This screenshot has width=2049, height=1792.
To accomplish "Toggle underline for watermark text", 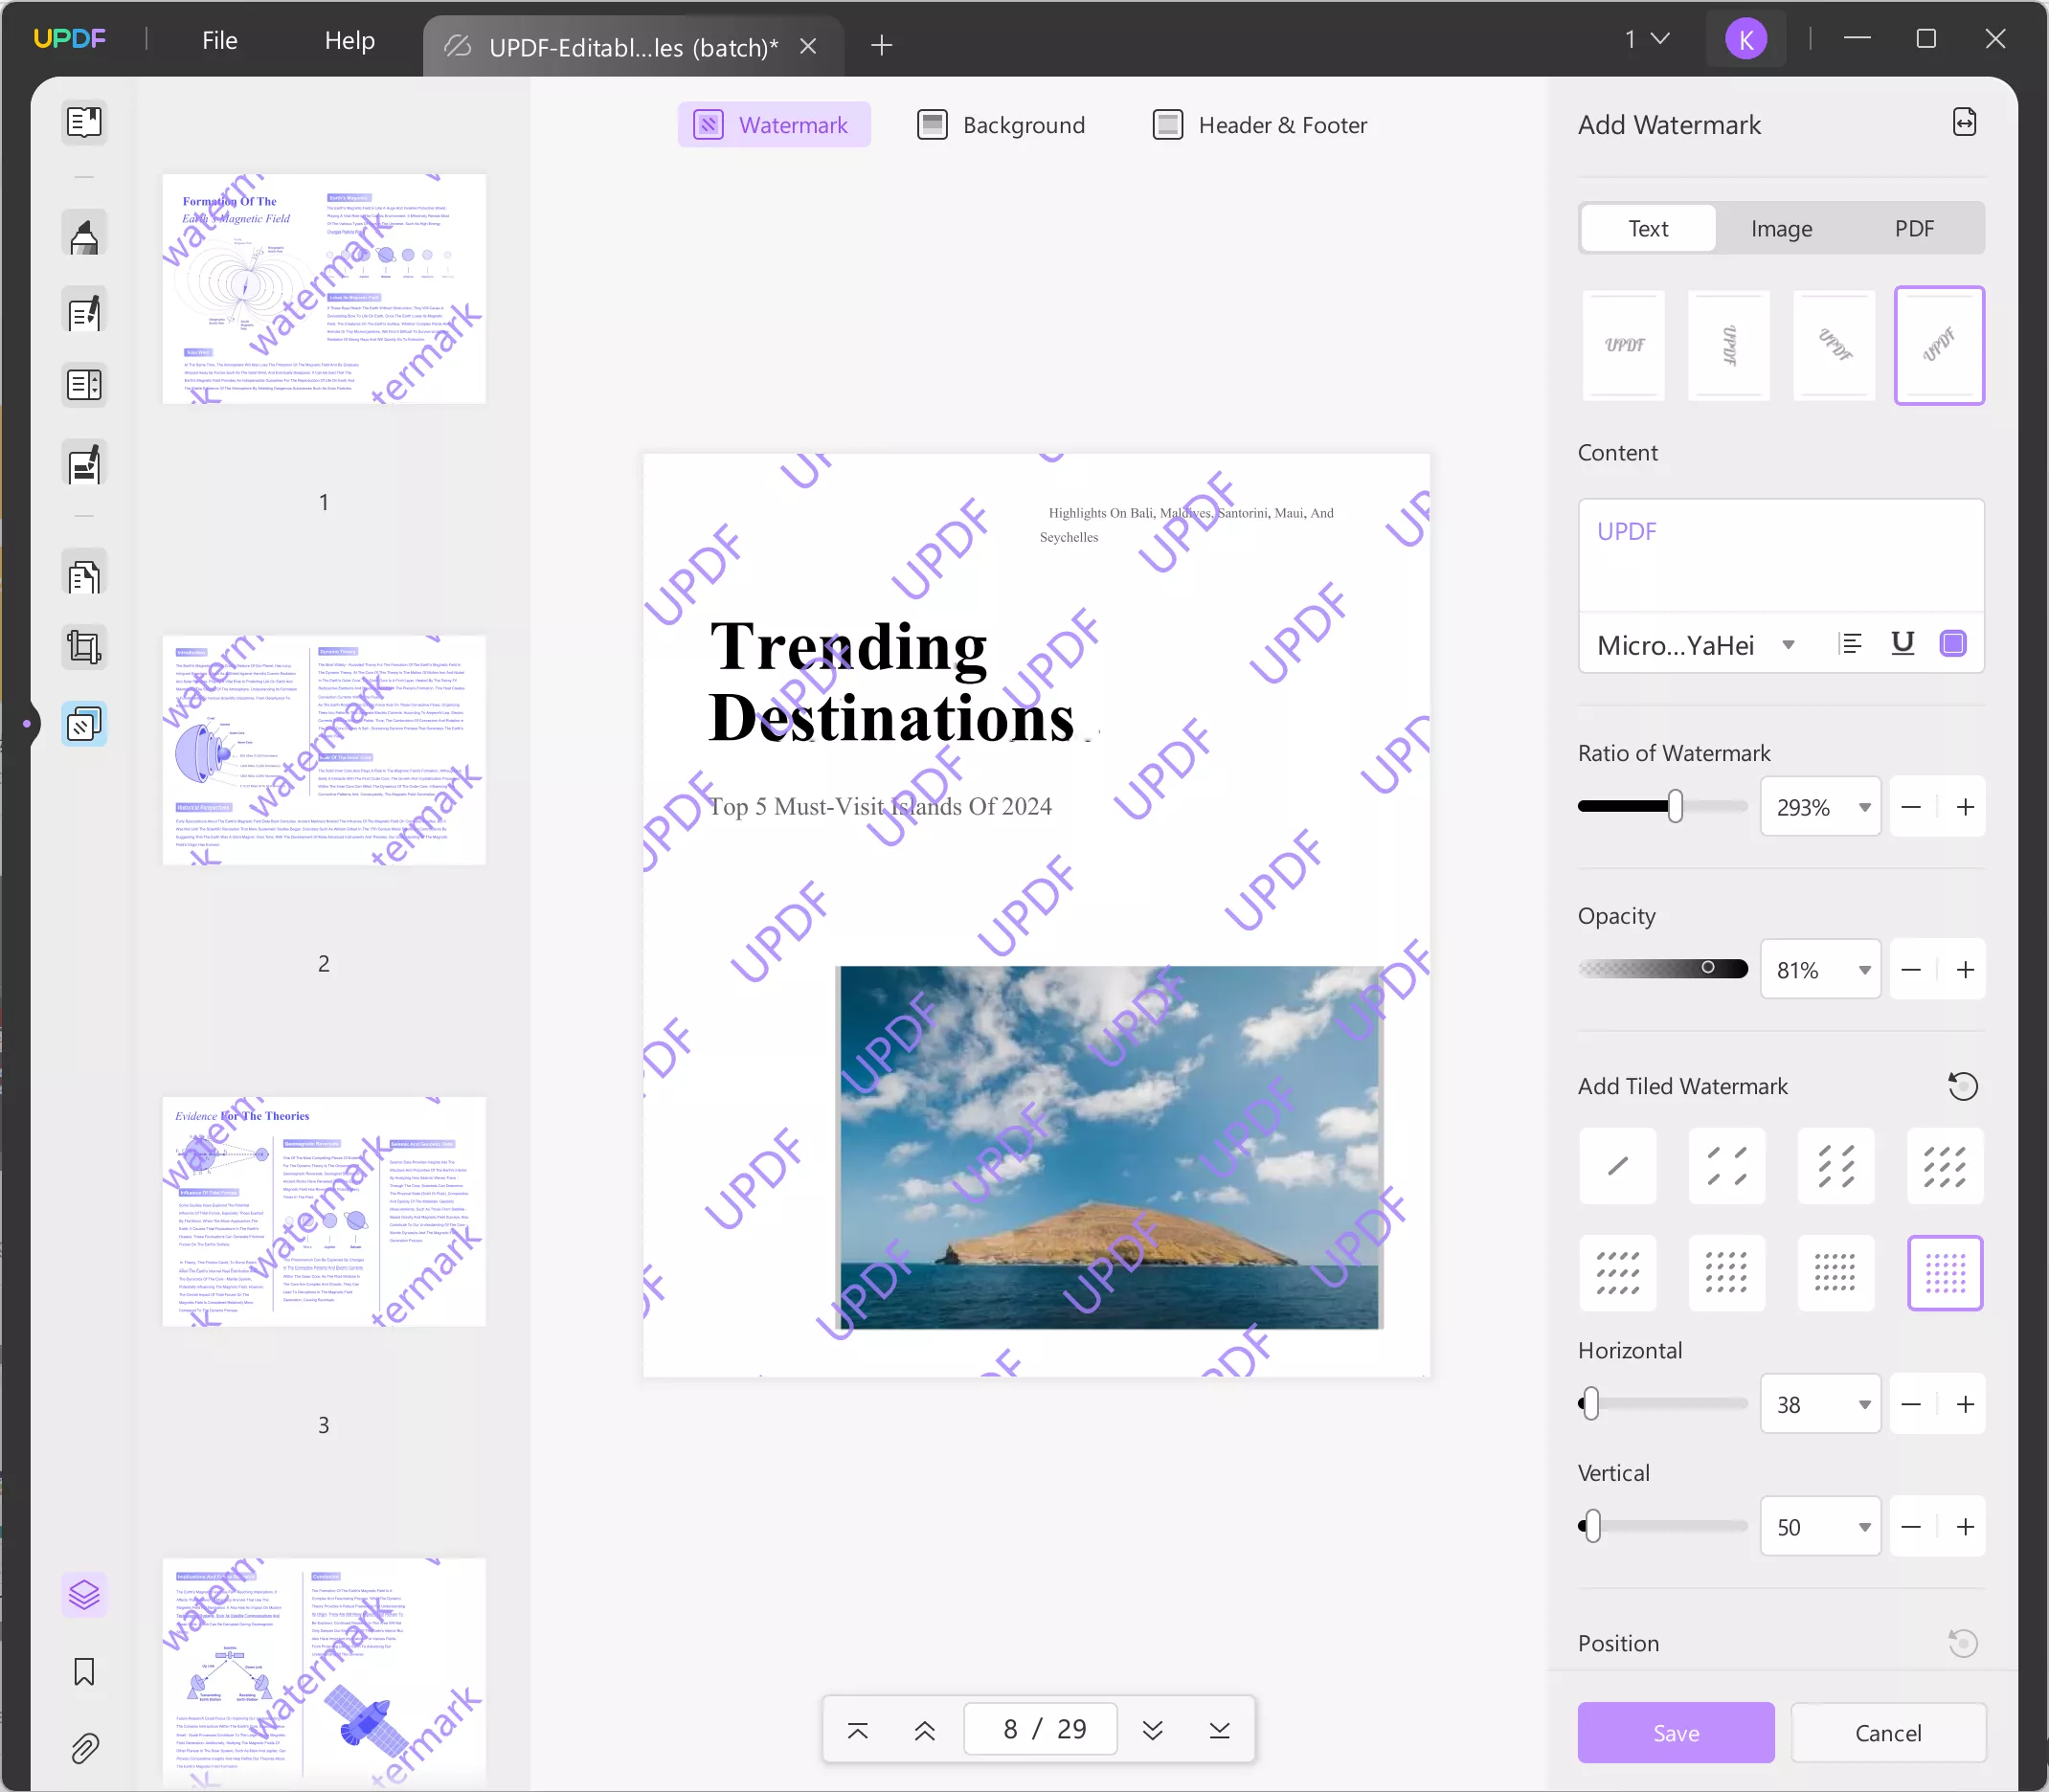I will 1902,644.
